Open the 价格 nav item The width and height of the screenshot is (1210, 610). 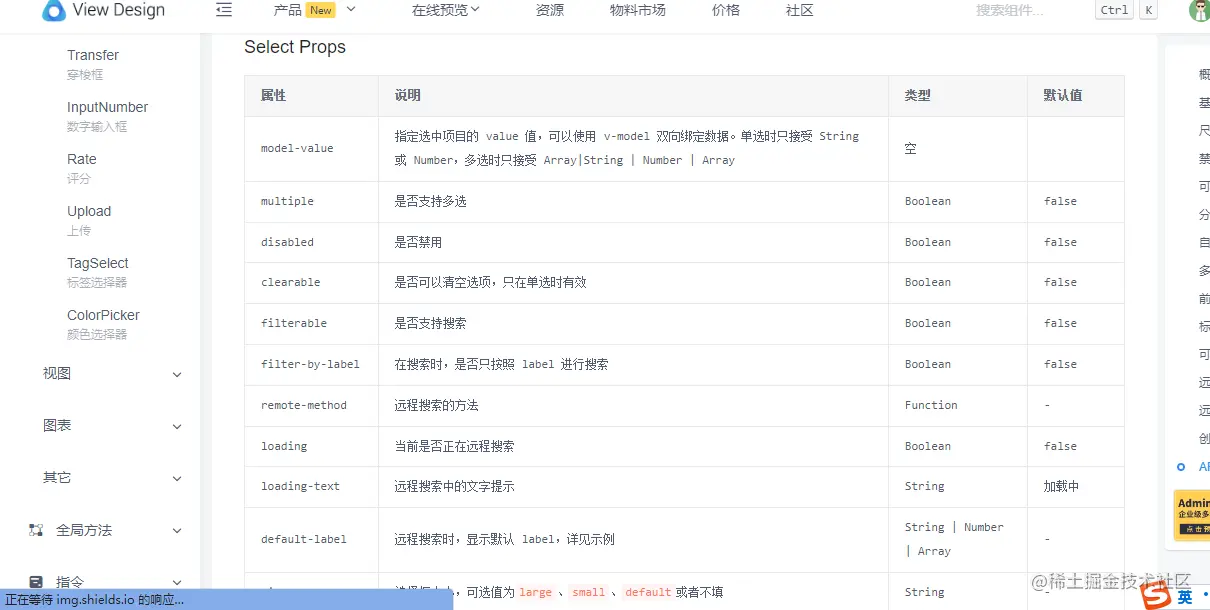pos(726,10)
